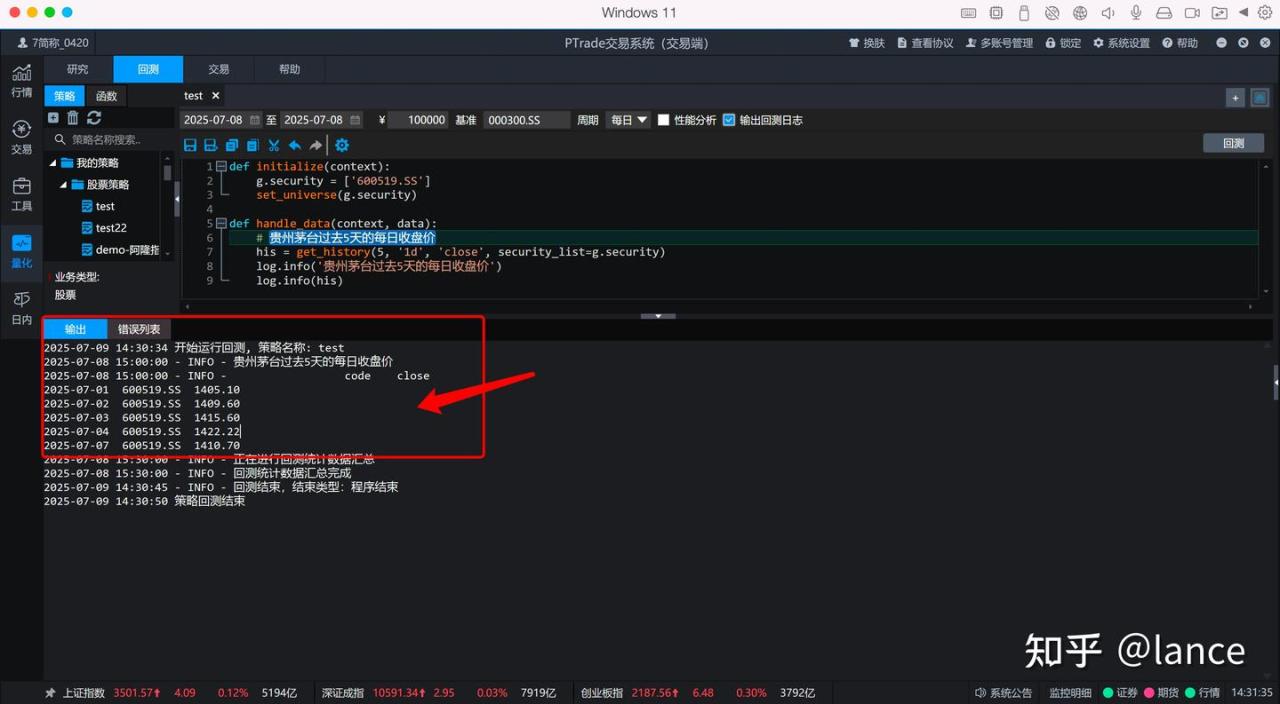Screen dimensions: 1280x704
Task: Select the 输出 output tab
Action: (76, 329)
